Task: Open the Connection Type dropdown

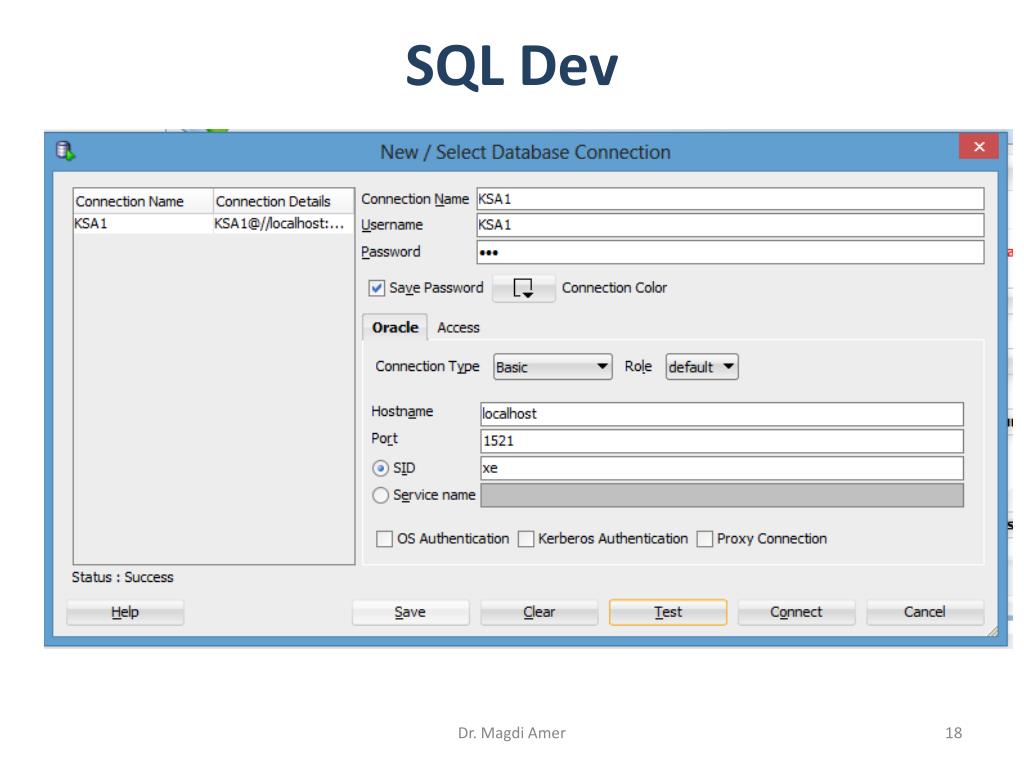Action: click(552, 366)
